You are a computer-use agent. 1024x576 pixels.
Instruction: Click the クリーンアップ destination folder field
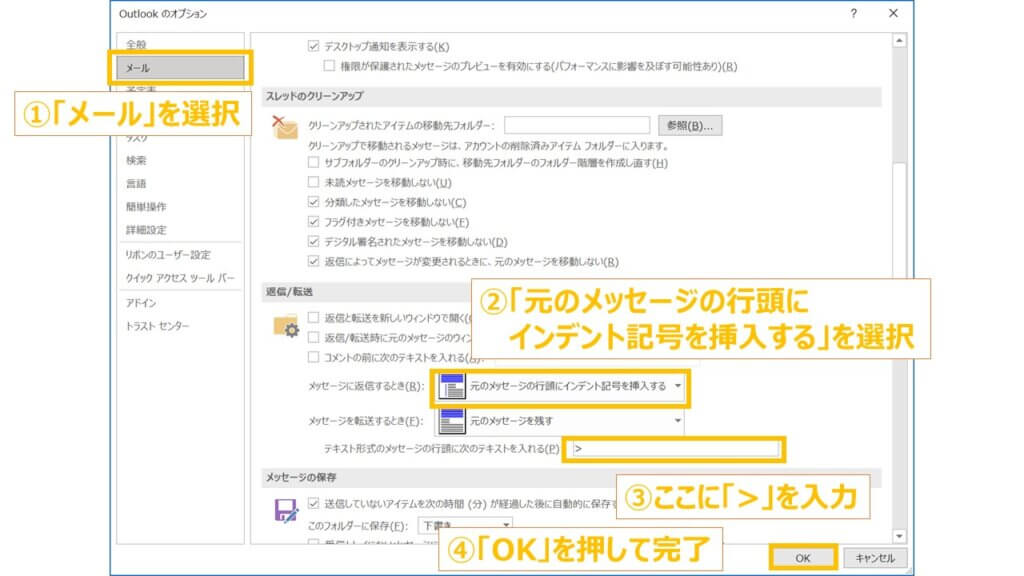pos(577,125)
